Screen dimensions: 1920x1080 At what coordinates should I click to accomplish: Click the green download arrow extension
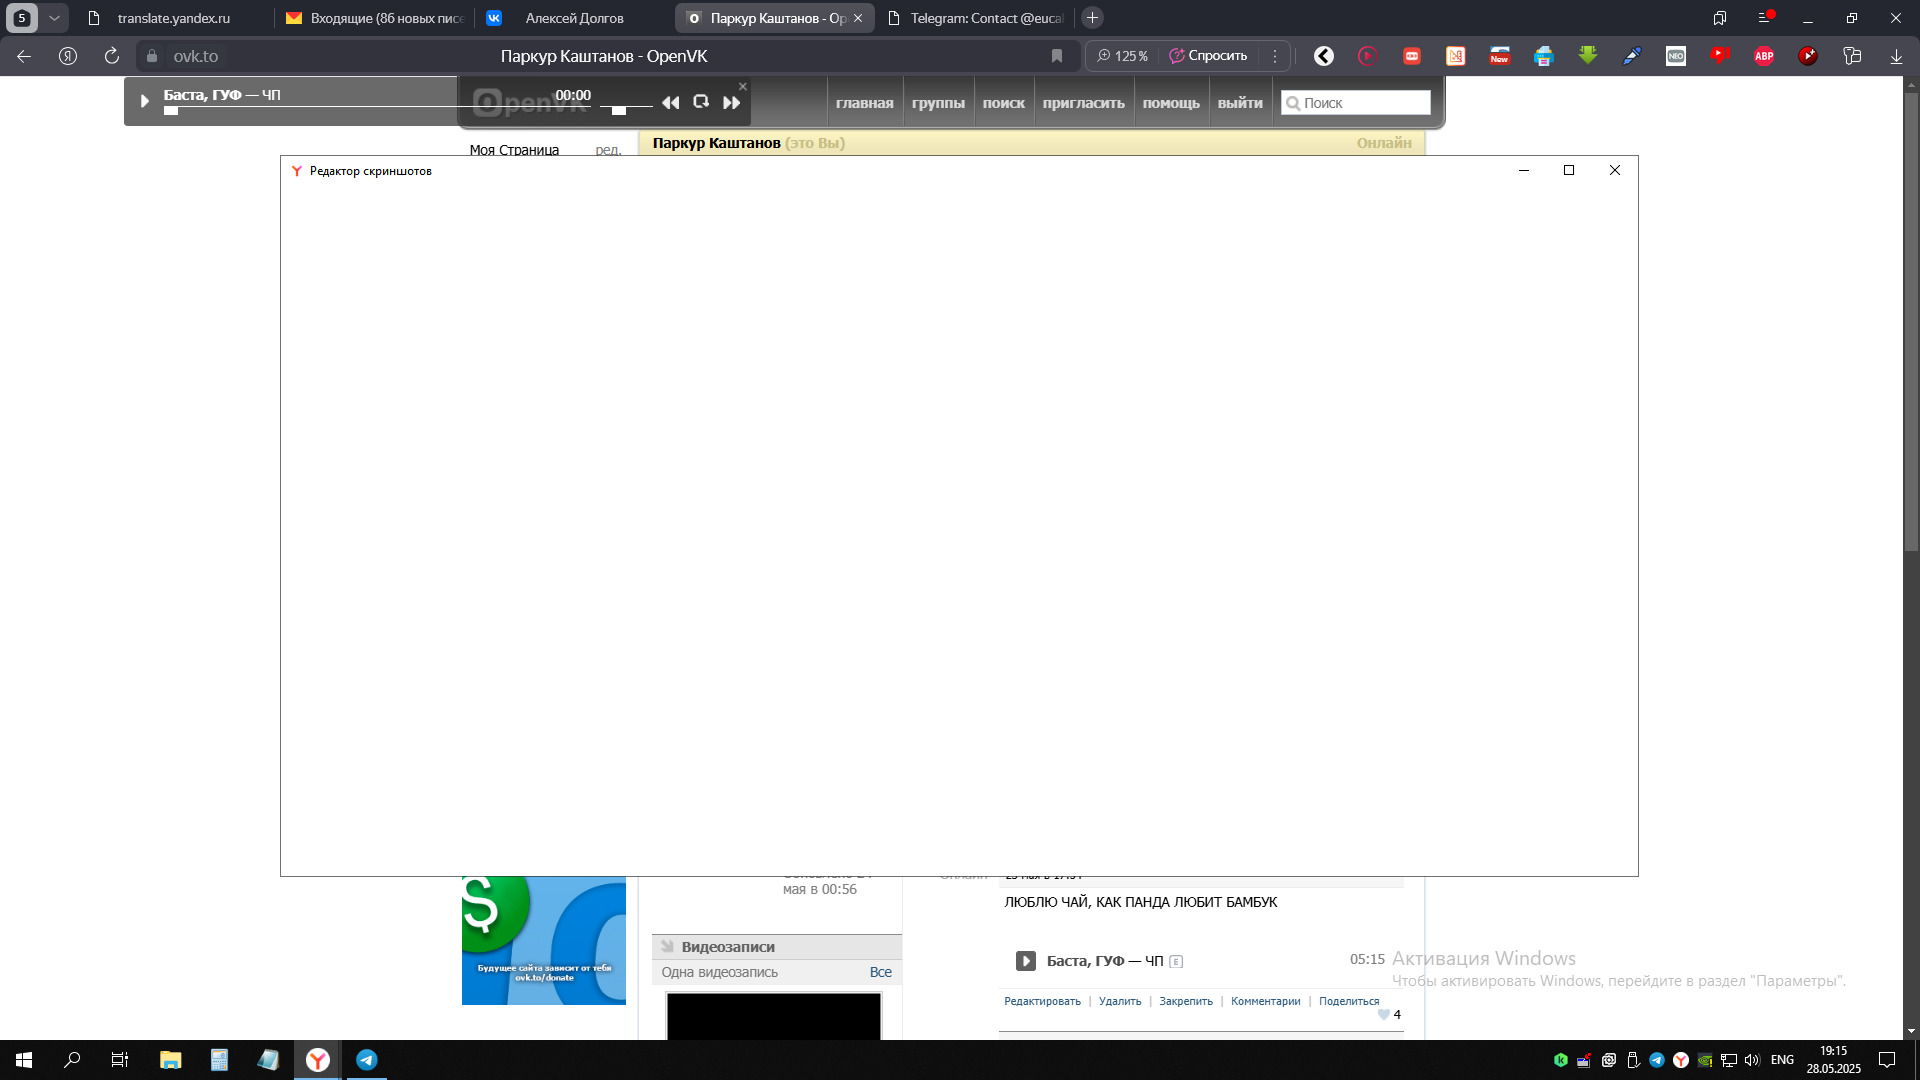click(x=1588, y=56)
